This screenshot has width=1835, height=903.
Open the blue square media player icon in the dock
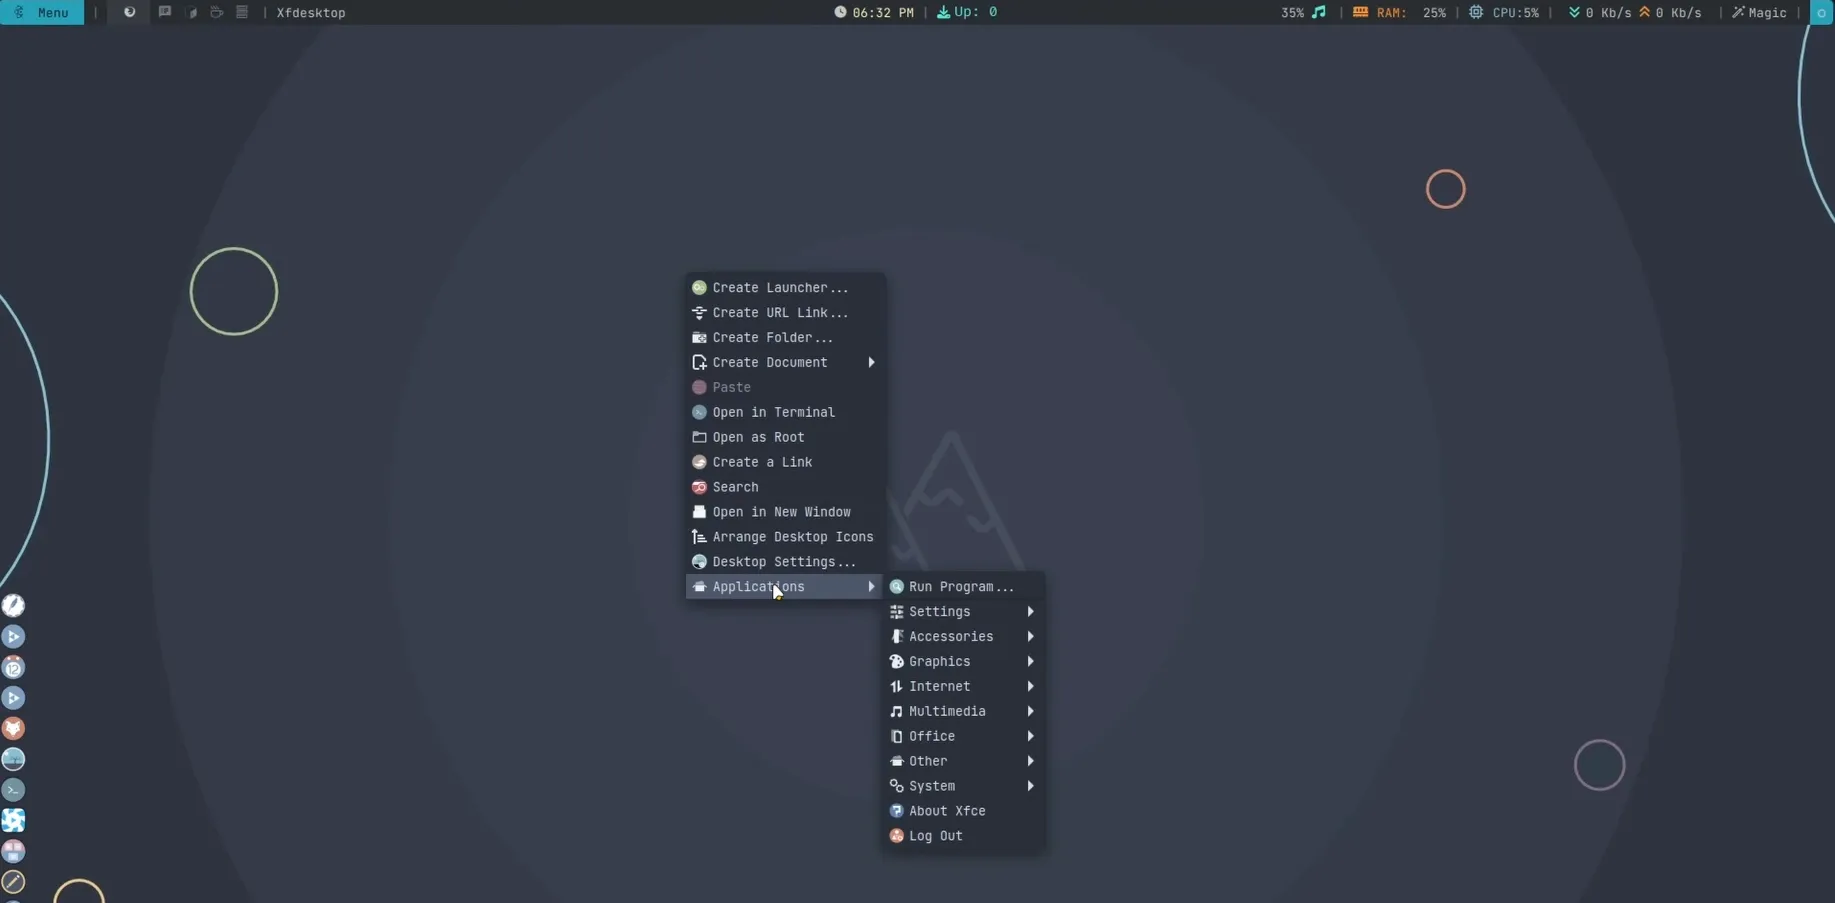(13, 820)
